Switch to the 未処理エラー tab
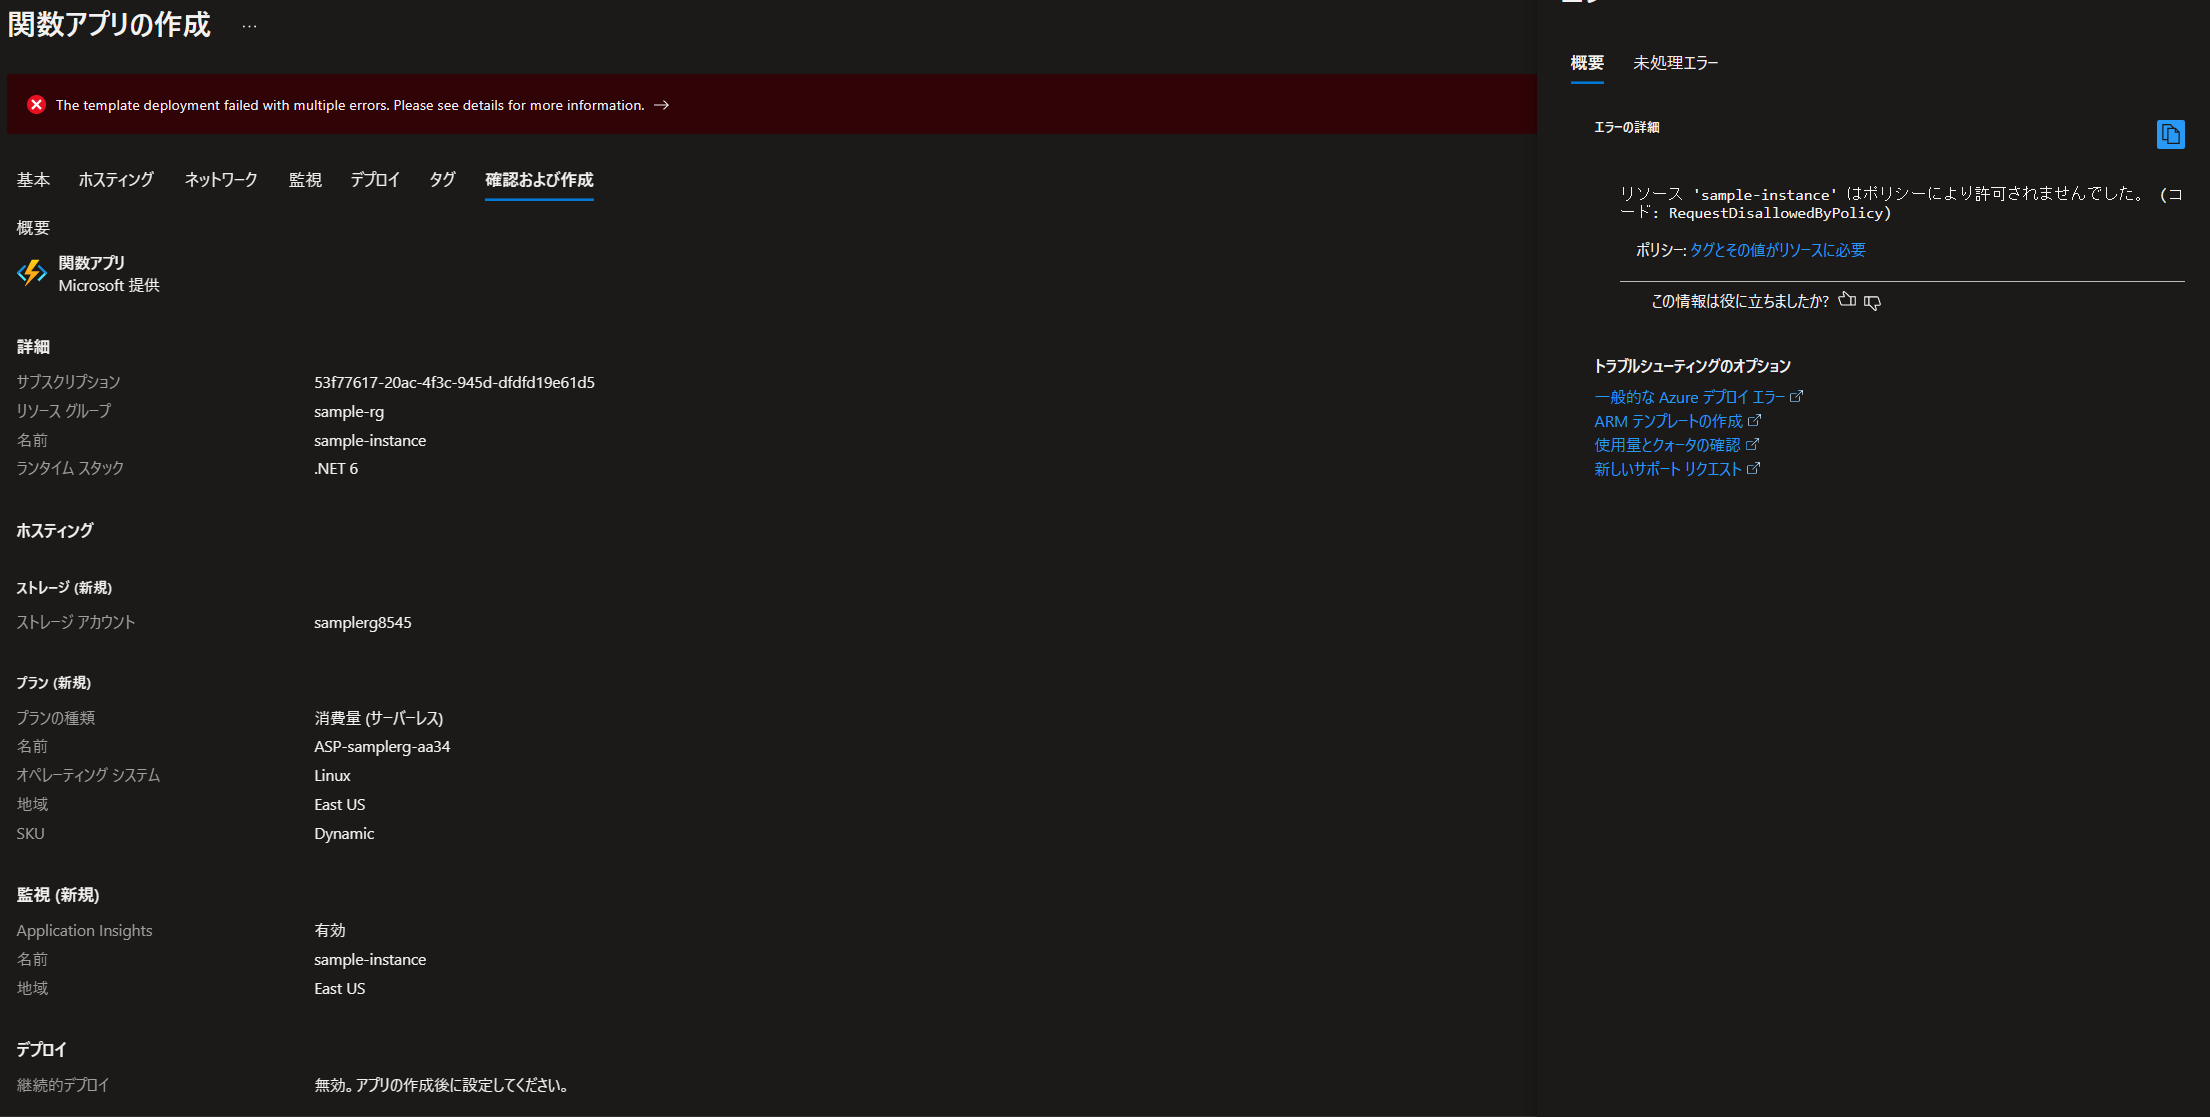Image resolution: width=2210 pixels, height=1117 pixels. (1675, 63)
